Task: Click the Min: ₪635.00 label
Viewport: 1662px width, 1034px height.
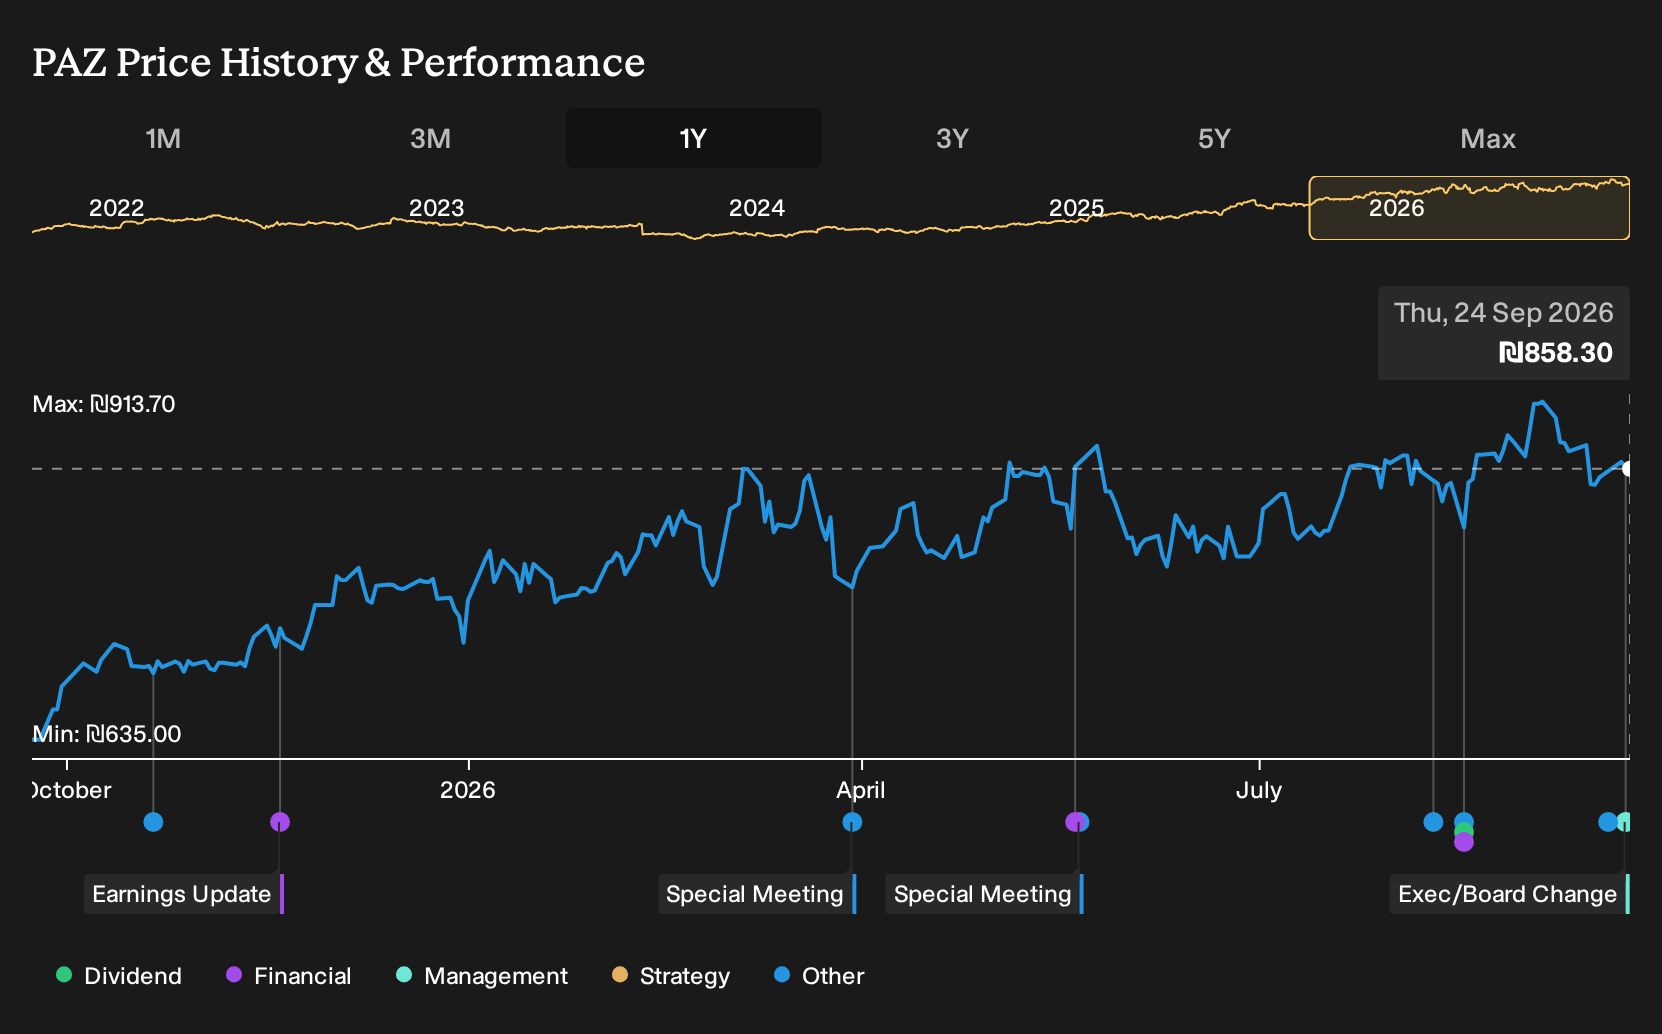Action: click(x=107, y=734)
